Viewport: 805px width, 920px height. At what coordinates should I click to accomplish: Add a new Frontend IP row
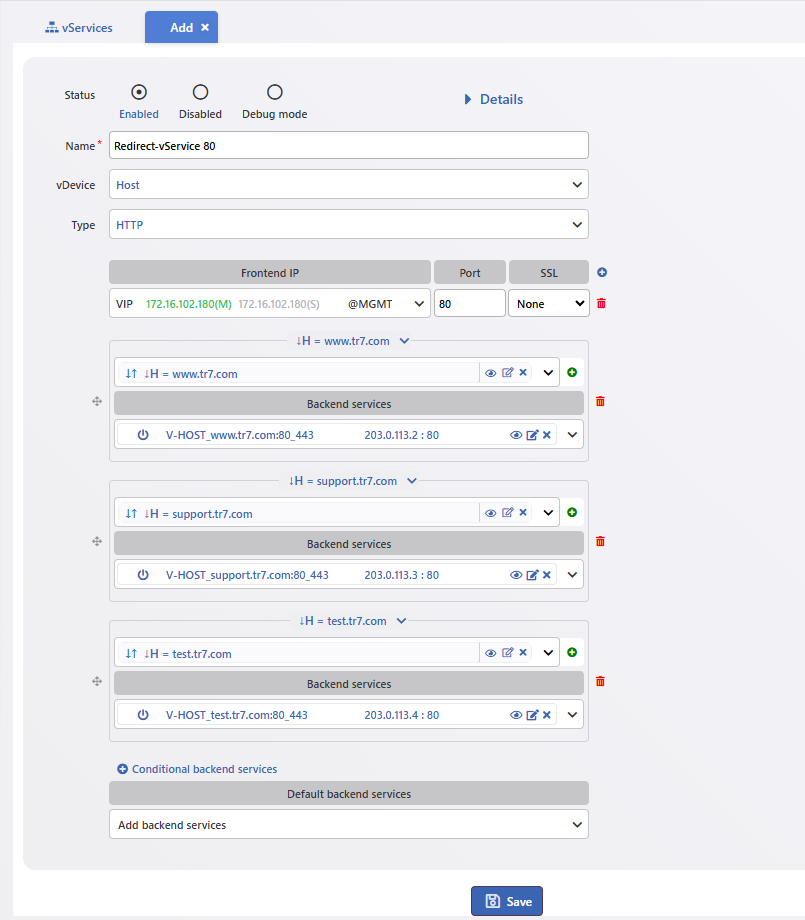click(x=602, y=272)
